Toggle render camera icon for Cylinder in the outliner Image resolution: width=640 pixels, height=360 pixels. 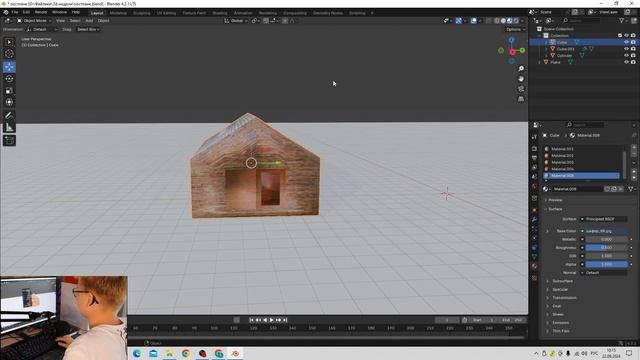(x=633, y=55)
